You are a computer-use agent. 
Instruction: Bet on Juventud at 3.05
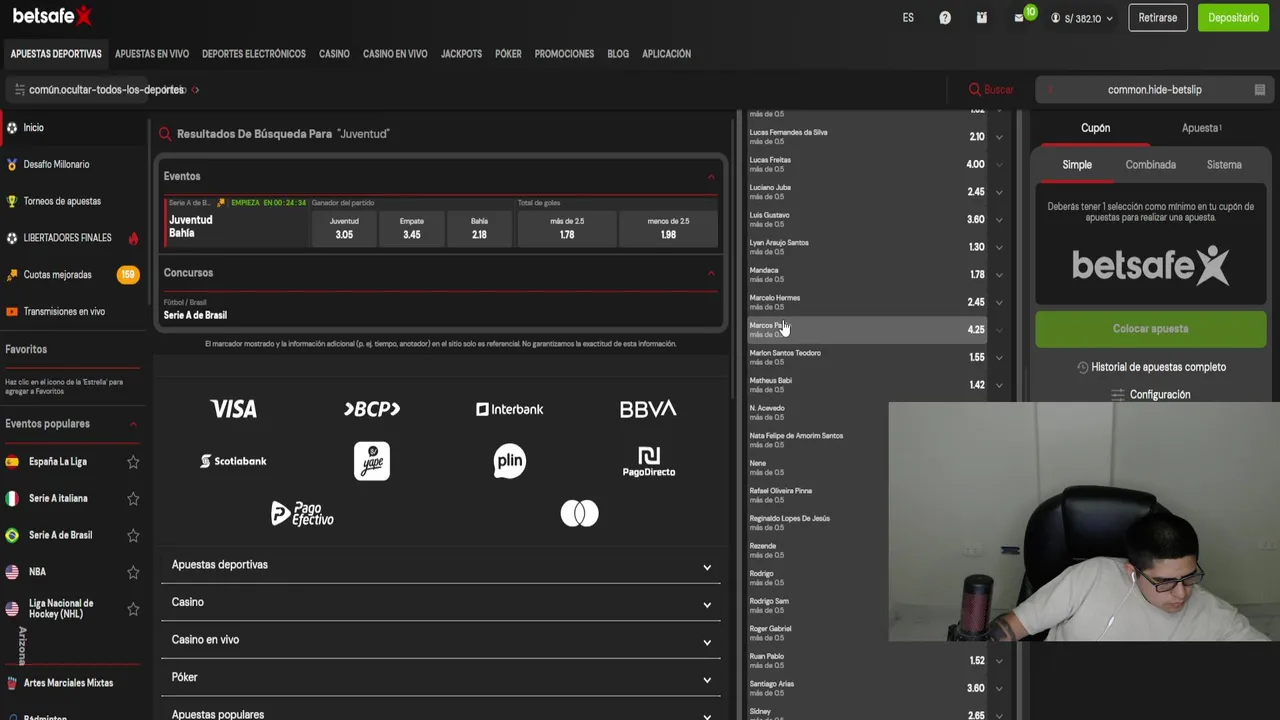click(x=344, y=229)
